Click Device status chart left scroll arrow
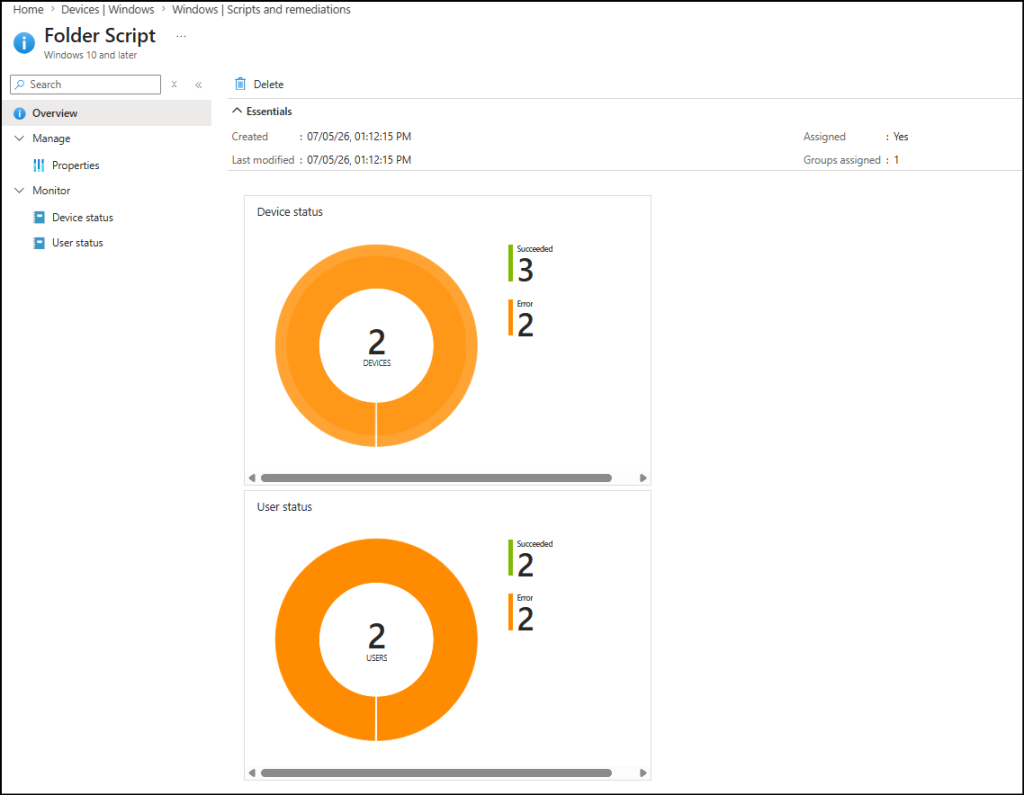1024x795 pixels. point(252,478)
